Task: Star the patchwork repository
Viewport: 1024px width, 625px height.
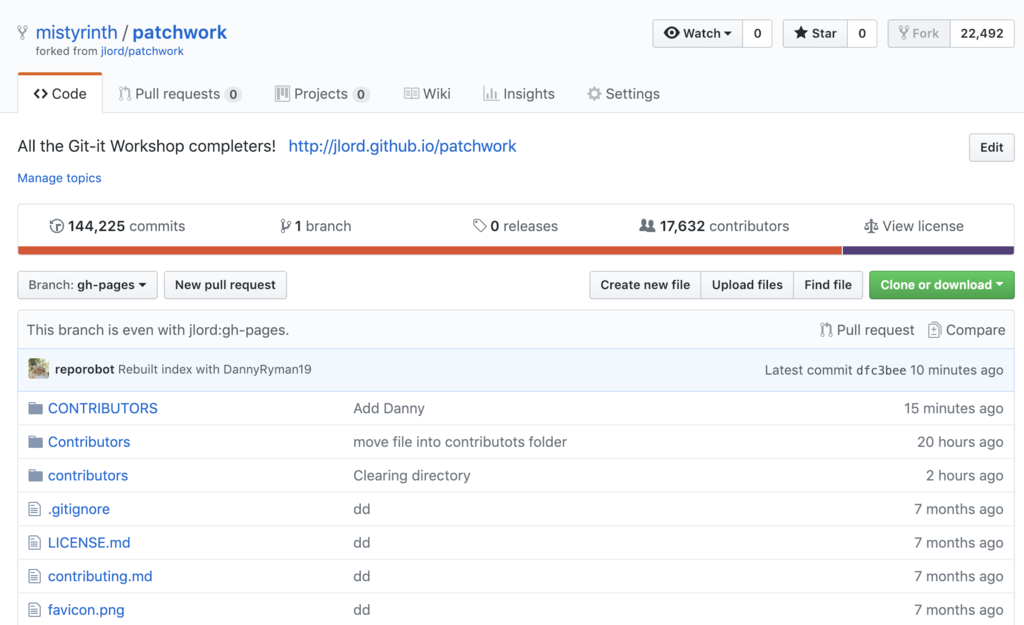Action: click(x=815, y=33)
